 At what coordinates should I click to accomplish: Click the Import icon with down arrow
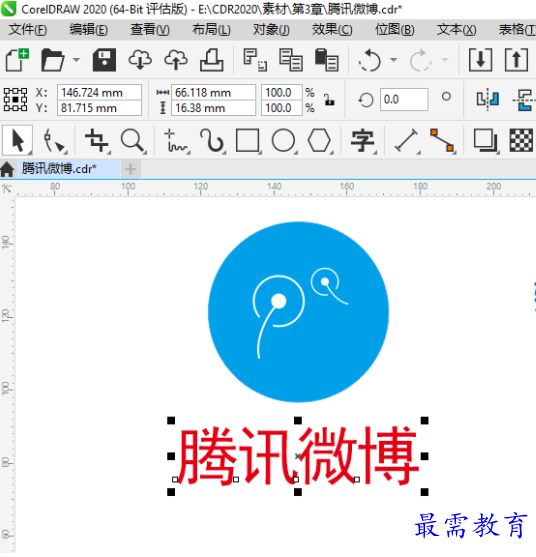[480, 60]
